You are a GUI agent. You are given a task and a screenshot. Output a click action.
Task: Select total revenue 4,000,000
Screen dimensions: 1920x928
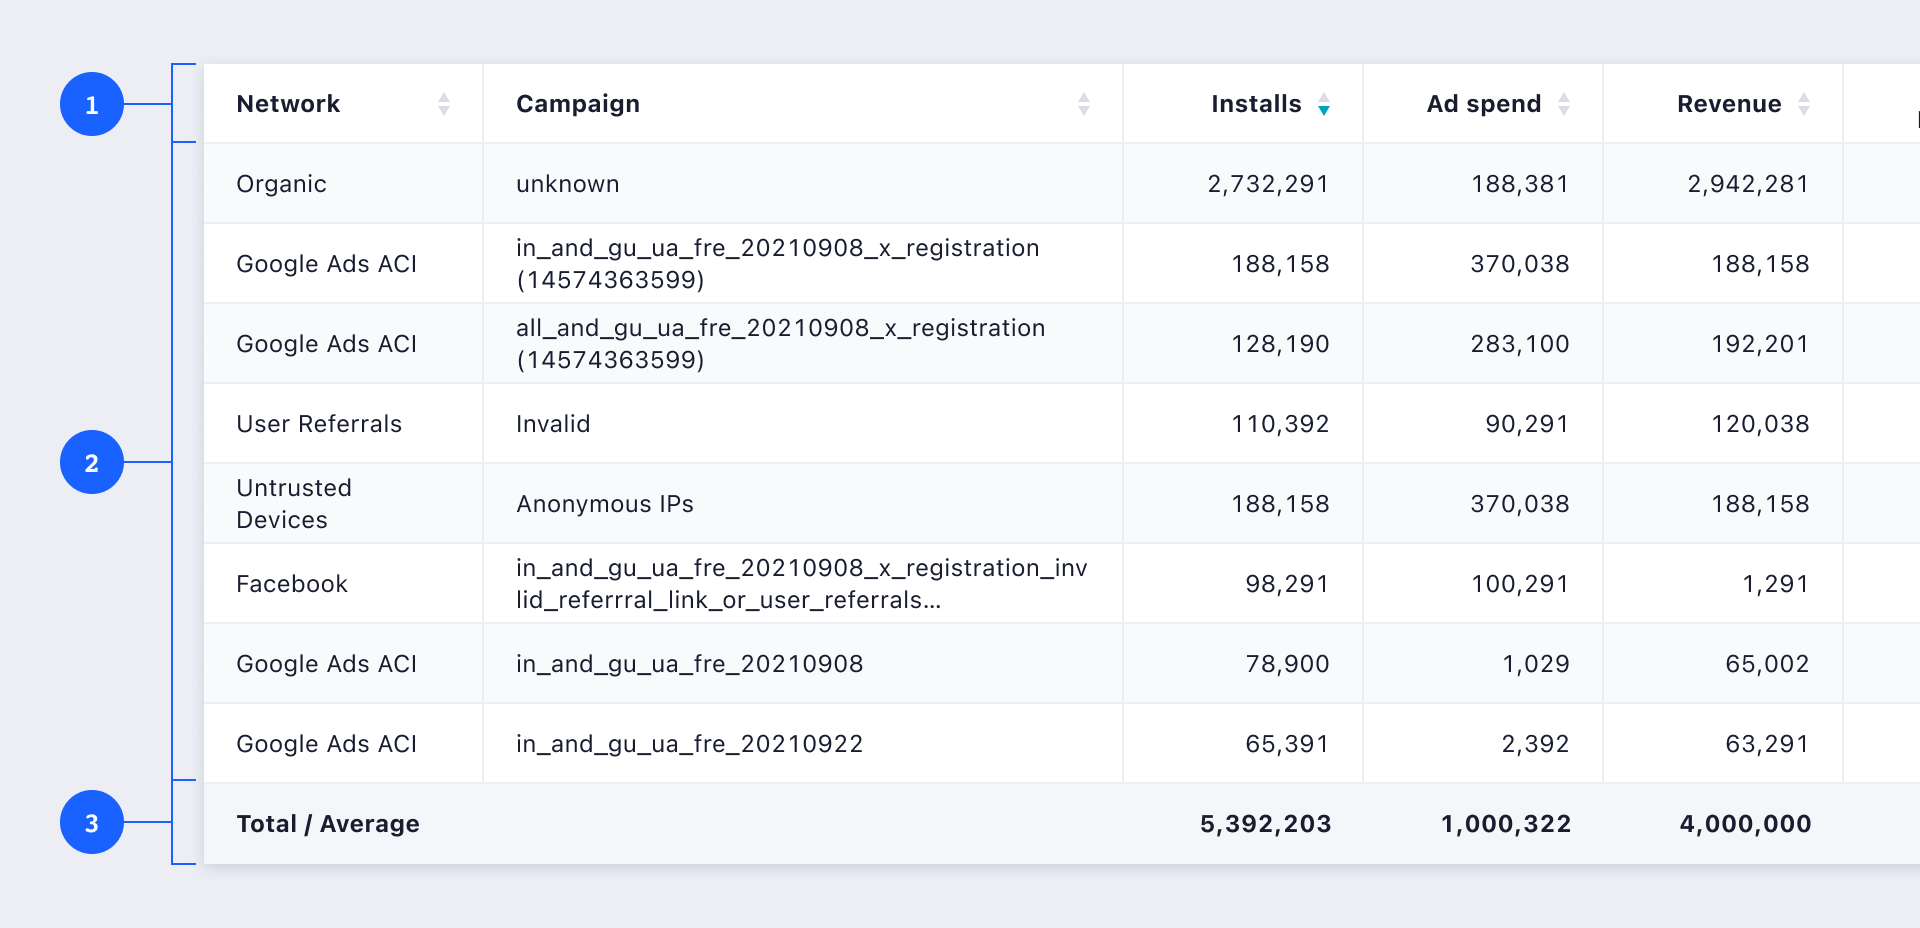coord(1745,824)
